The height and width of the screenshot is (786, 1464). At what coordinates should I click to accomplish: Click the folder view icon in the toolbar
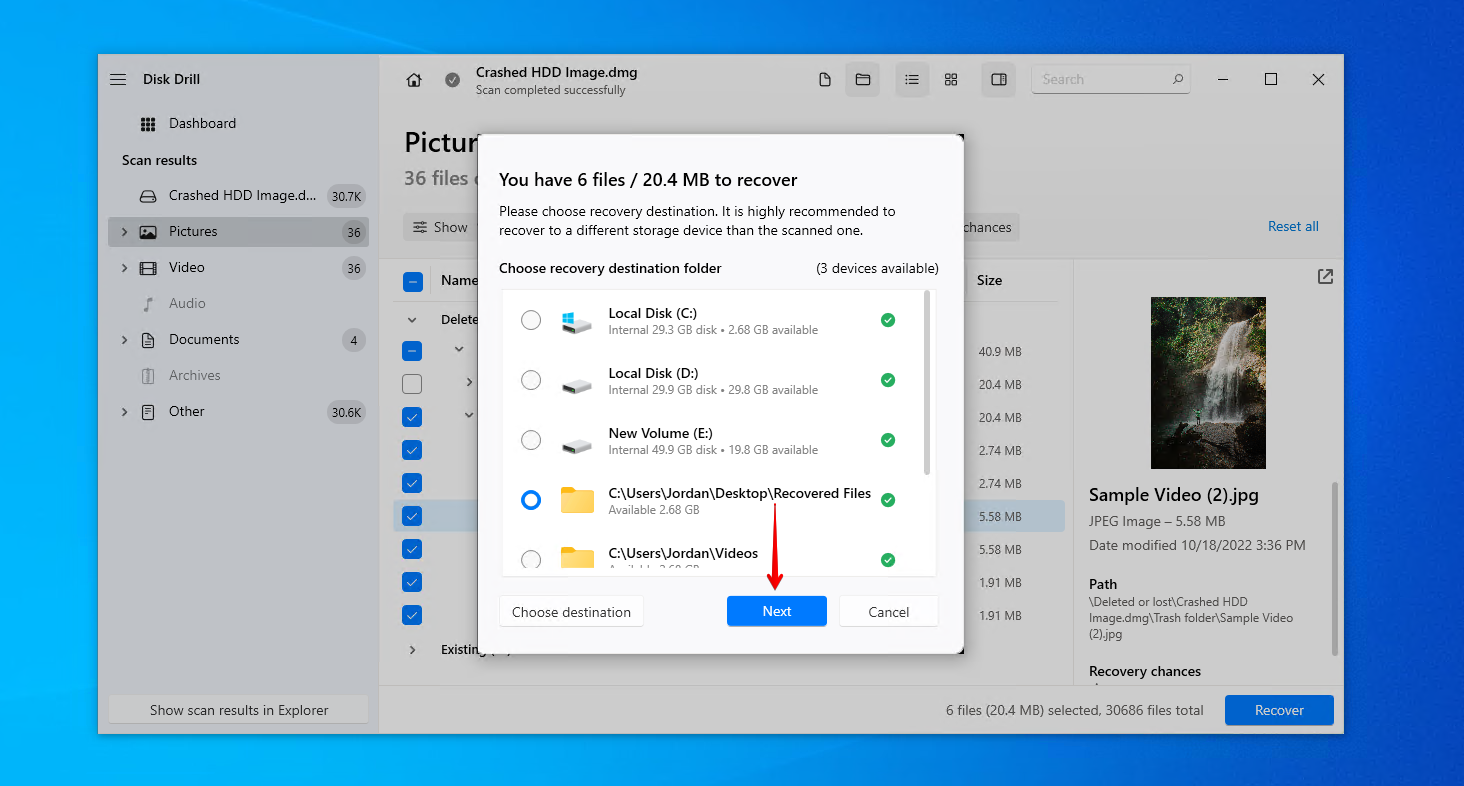[862, 79]
